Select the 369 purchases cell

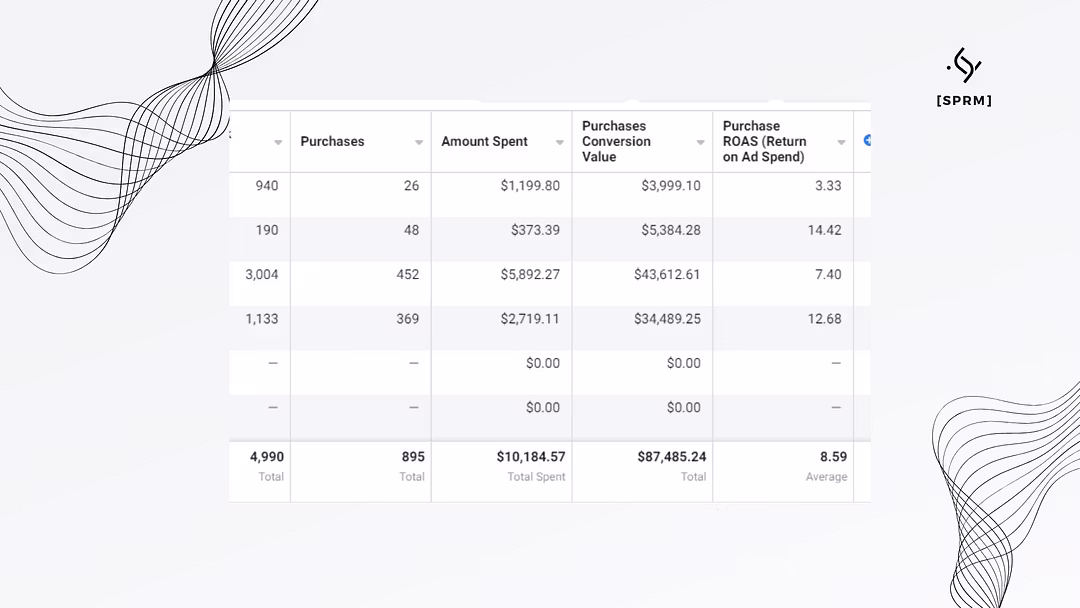(407, 319)
